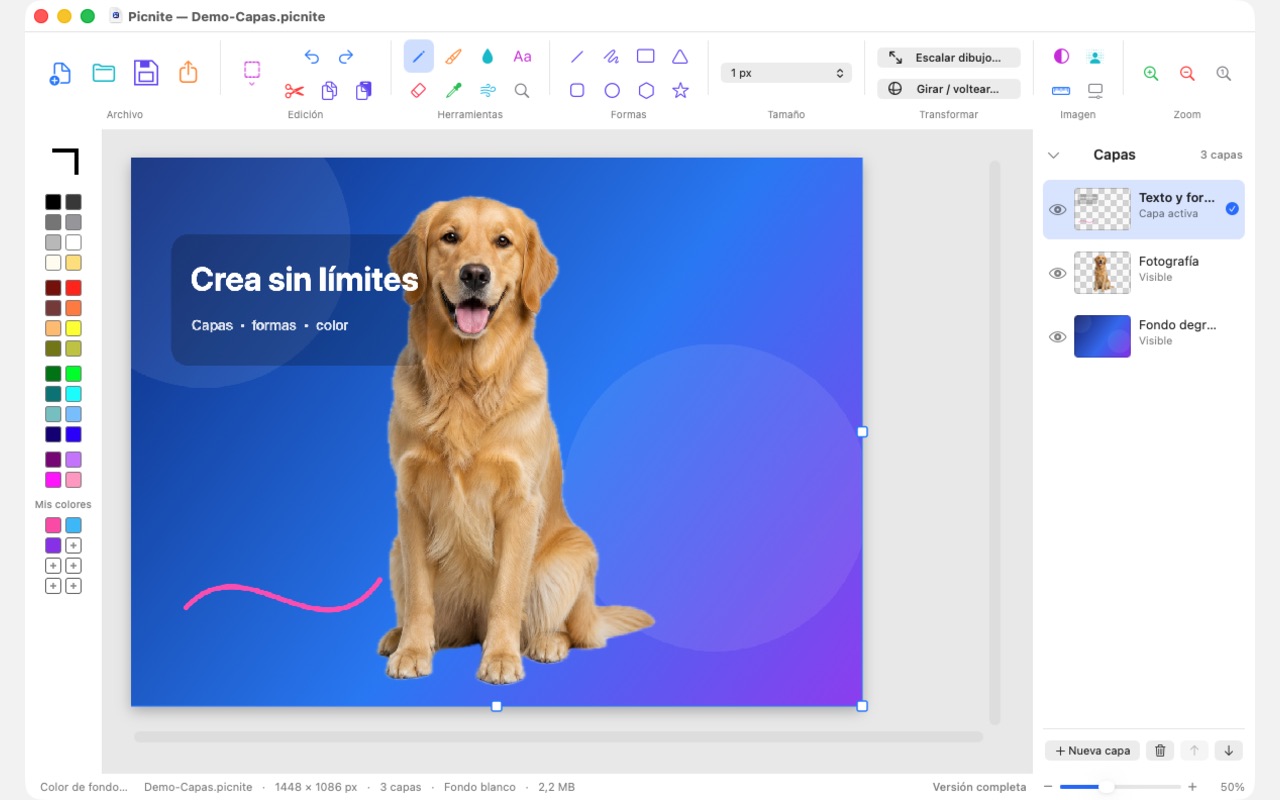Viewport: 1280px width, 800px height.
Task: Click the contrast half-circle icon in Imagen
Action: click(1061, 57)
